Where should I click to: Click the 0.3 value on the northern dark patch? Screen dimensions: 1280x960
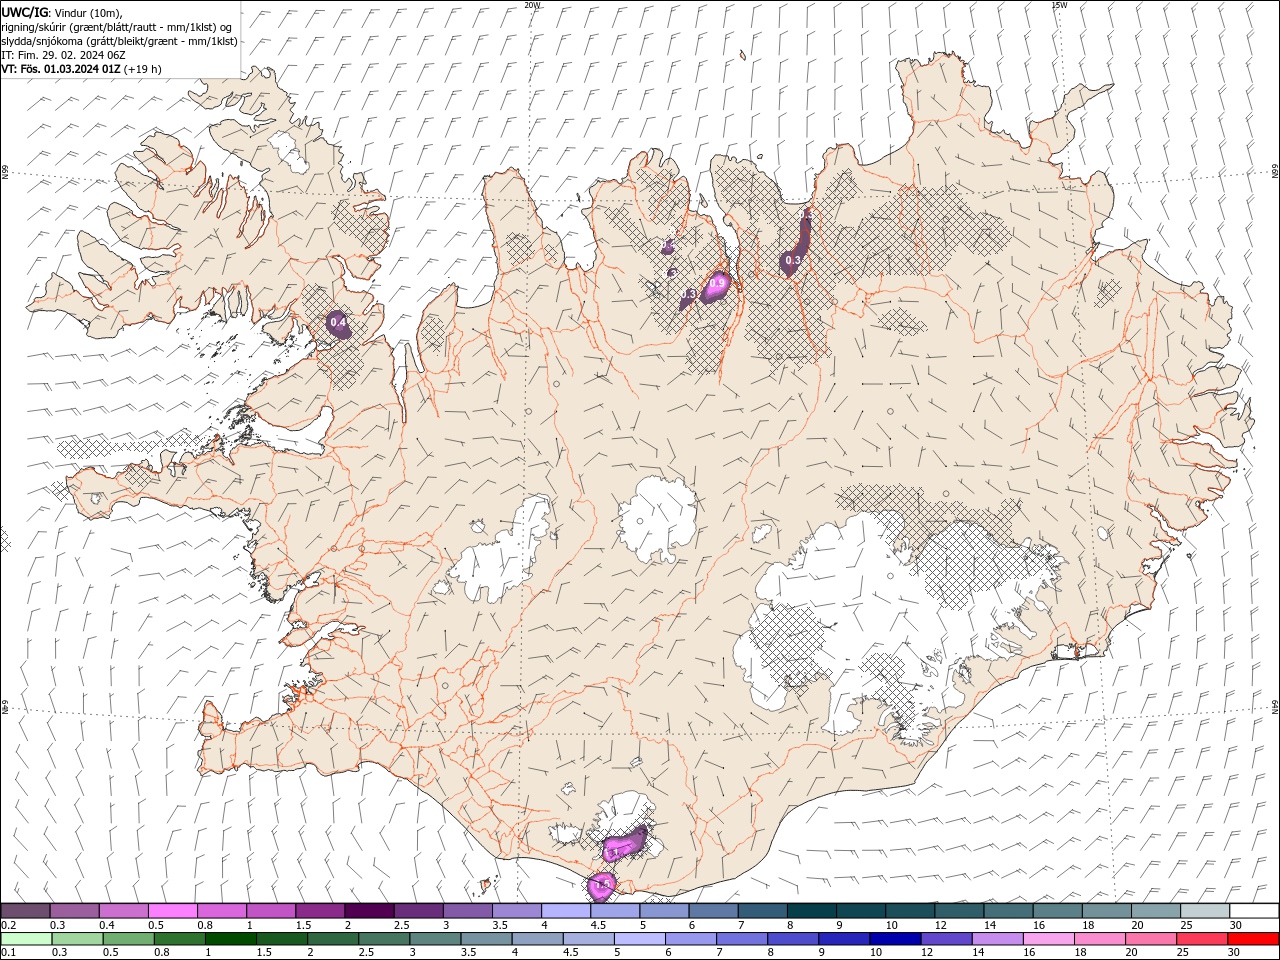pyautogui.click(x=792, y=260)
